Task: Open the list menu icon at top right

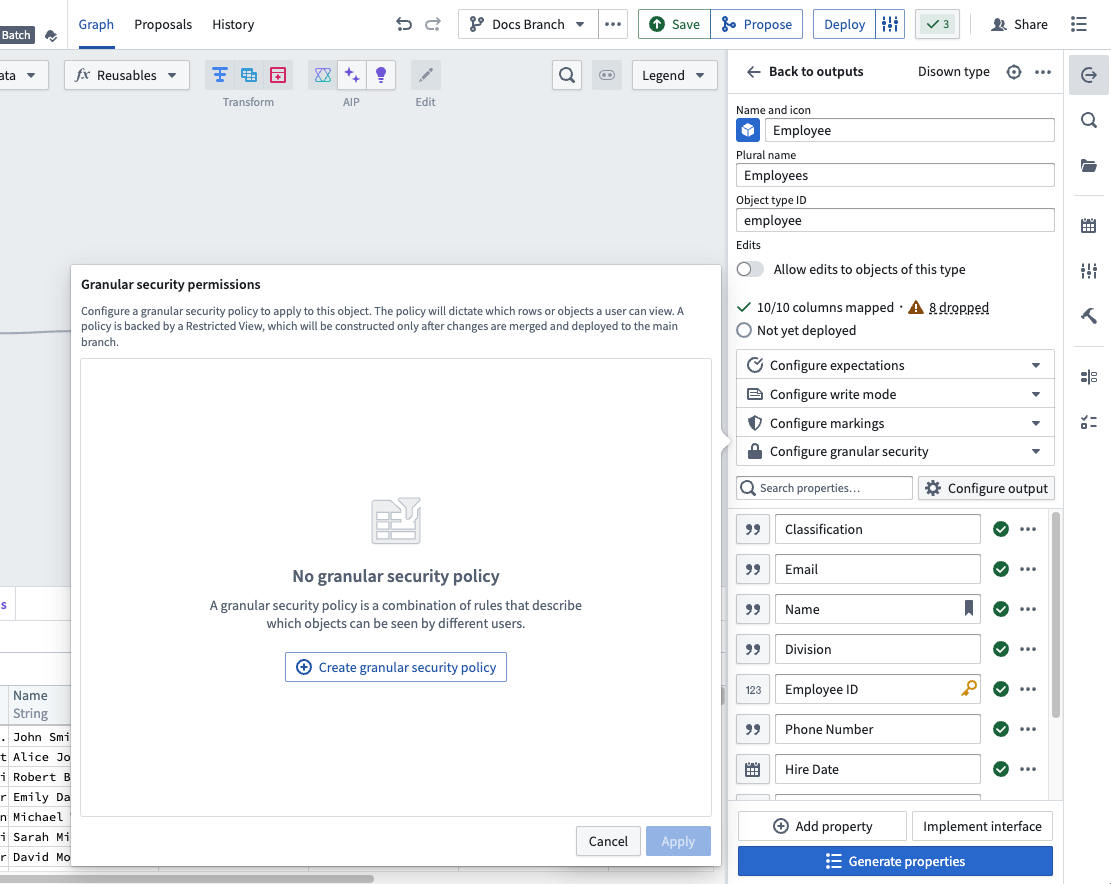Action: (1079, 24)
